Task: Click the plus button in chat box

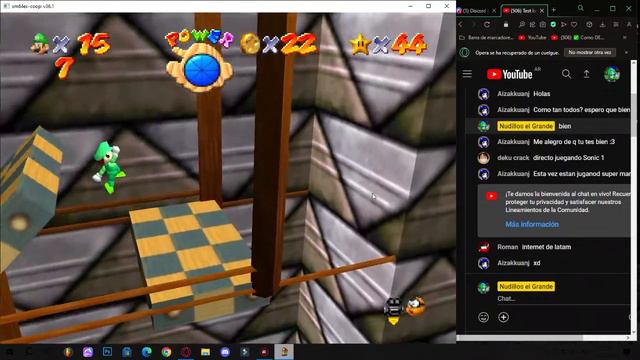Action: [x=503, y=317]
